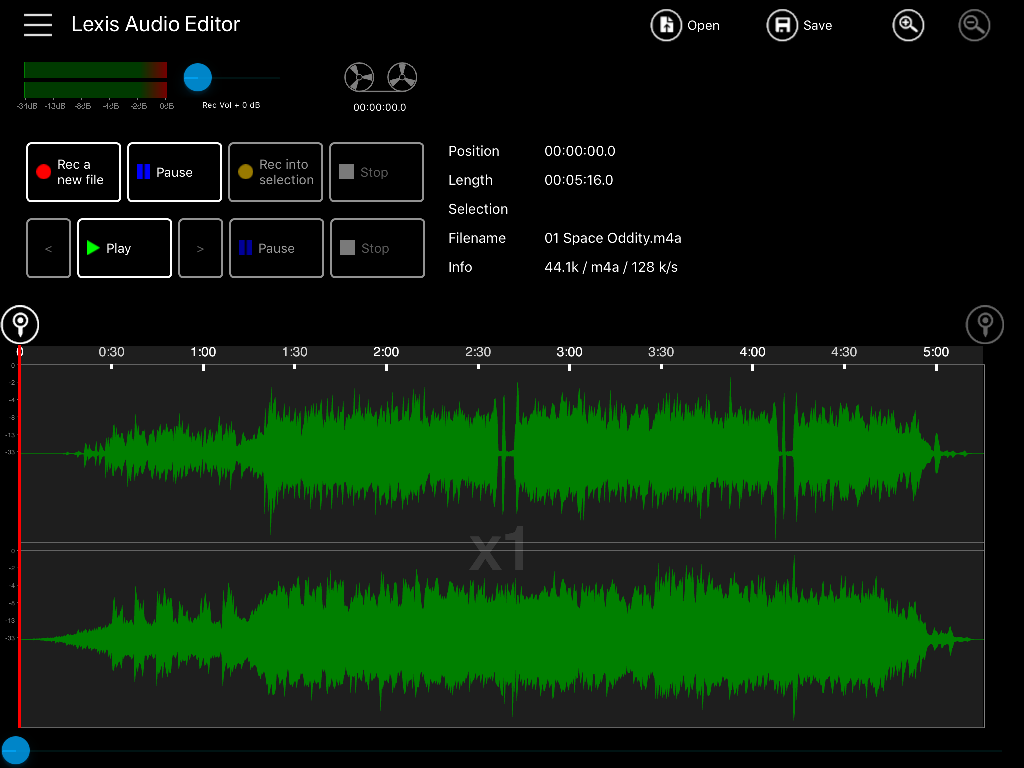Click Rec into selection button
Viewport: 1024px width, 768px height.
point(275,172)
